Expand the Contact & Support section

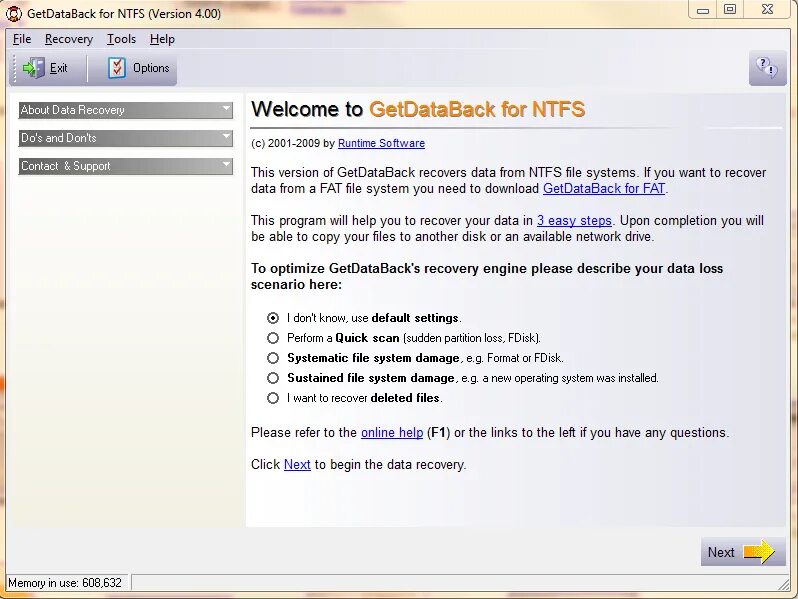(x=126, y=166)
